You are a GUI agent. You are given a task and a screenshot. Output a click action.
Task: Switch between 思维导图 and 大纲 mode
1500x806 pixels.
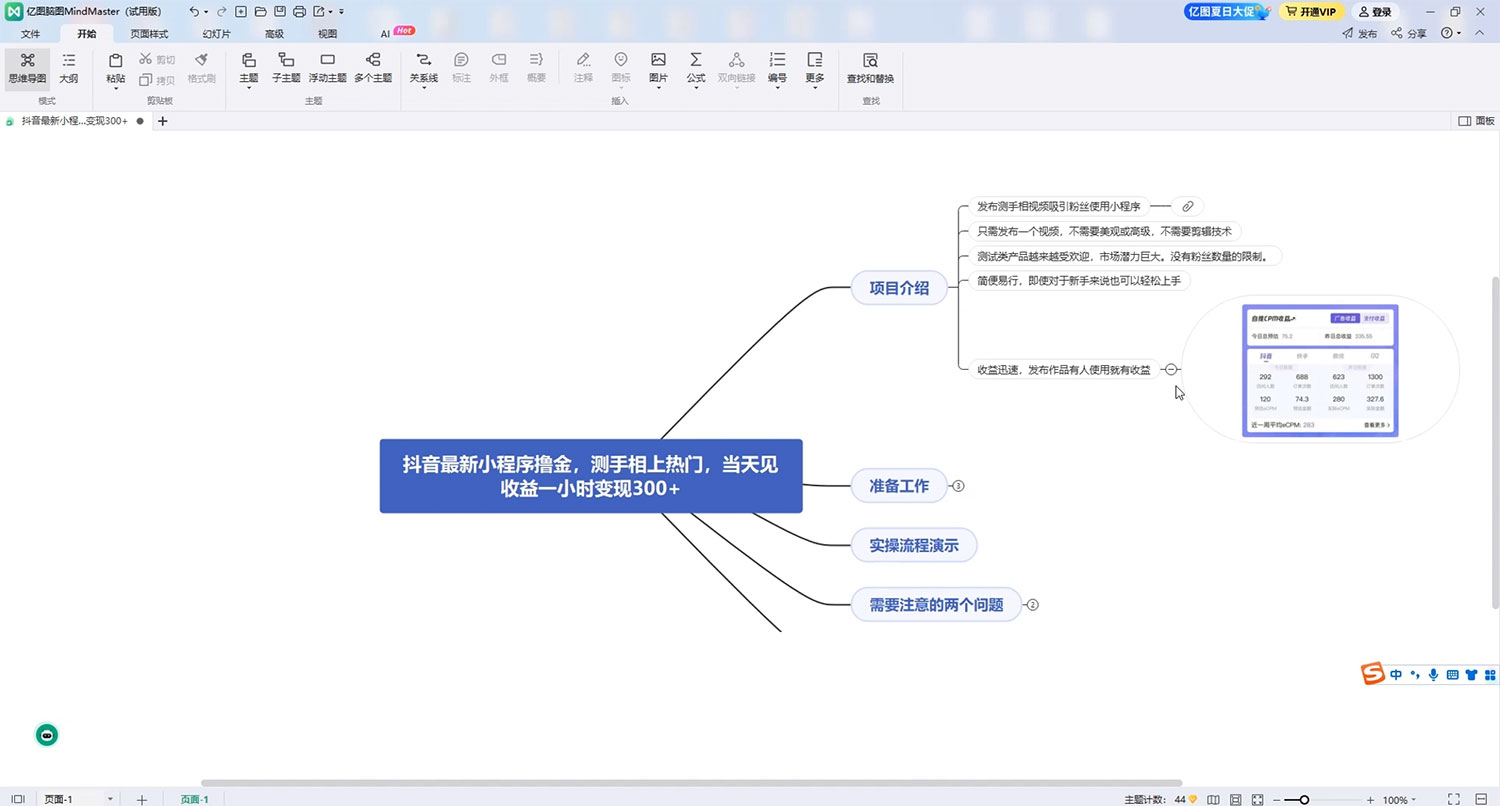click(x=68, y=68)
